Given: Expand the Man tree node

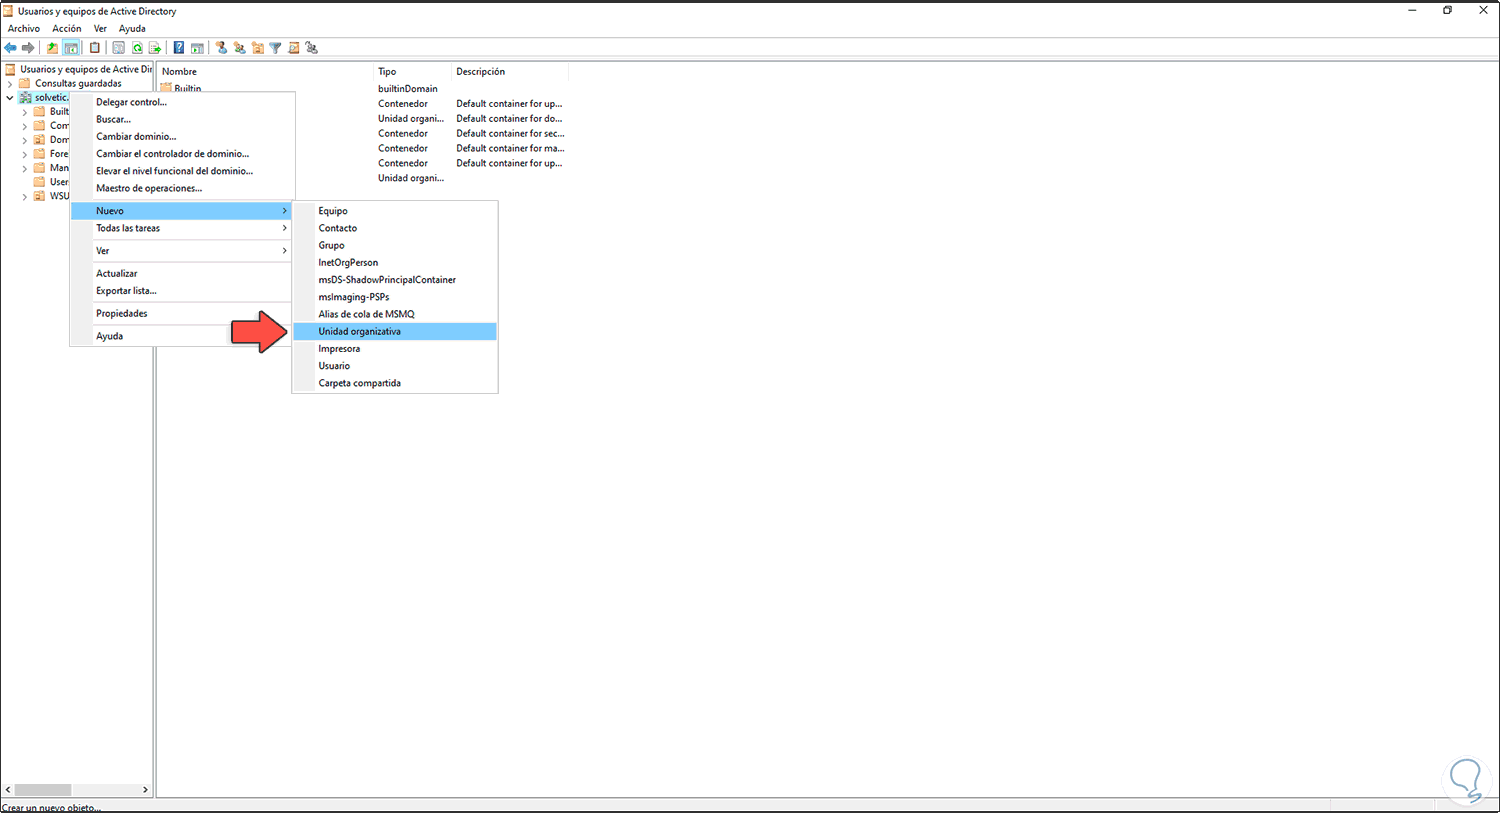Looking at the screenshot, I should coord(25,168).
